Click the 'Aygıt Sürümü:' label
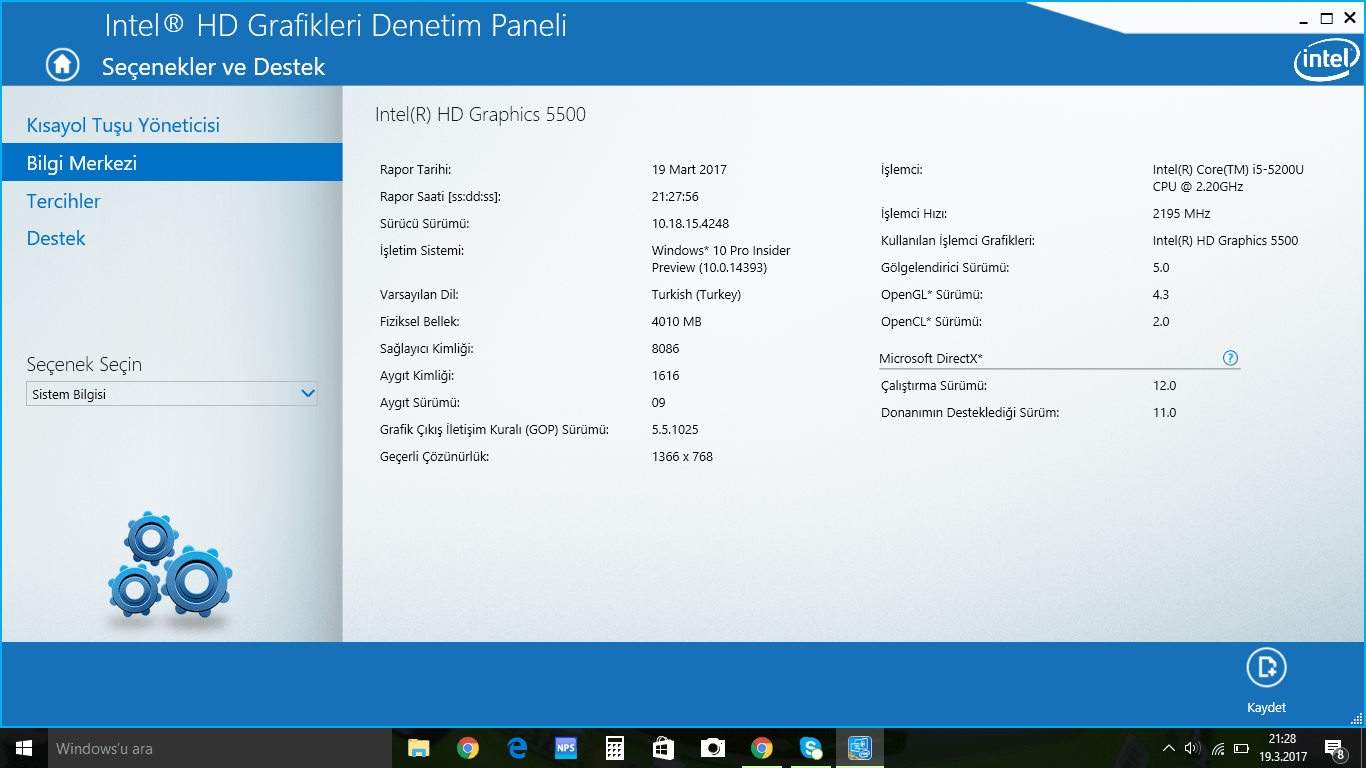This screenshot has height=768, width=1366. [x=420, y=402]
